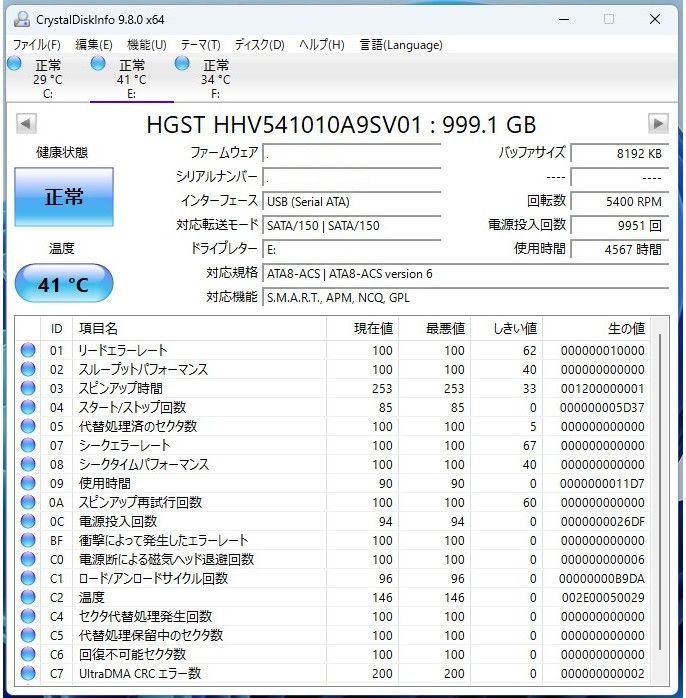Click the blue 正常 health status button

click(64, 197)
